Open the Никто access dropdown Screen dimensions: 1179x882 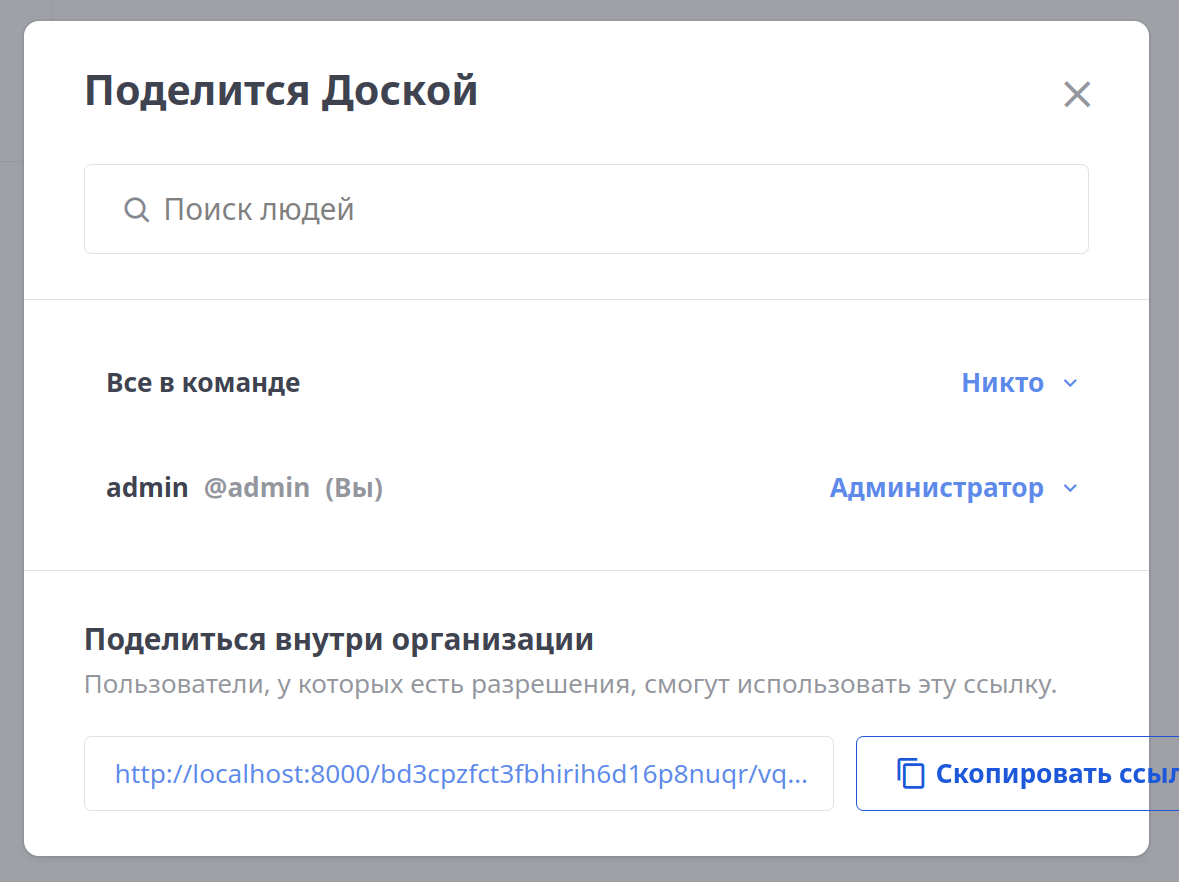click(x=1002, y=383)
